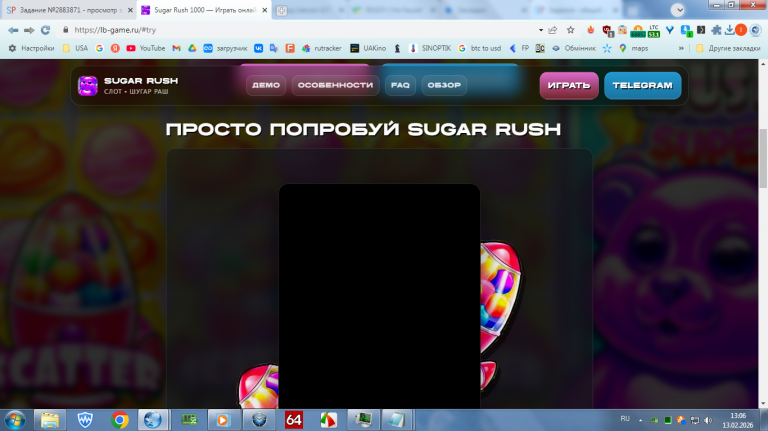Open the ДЕМО navigation item
This screenshot has height=431, width=768.
[x=266, y=85]
